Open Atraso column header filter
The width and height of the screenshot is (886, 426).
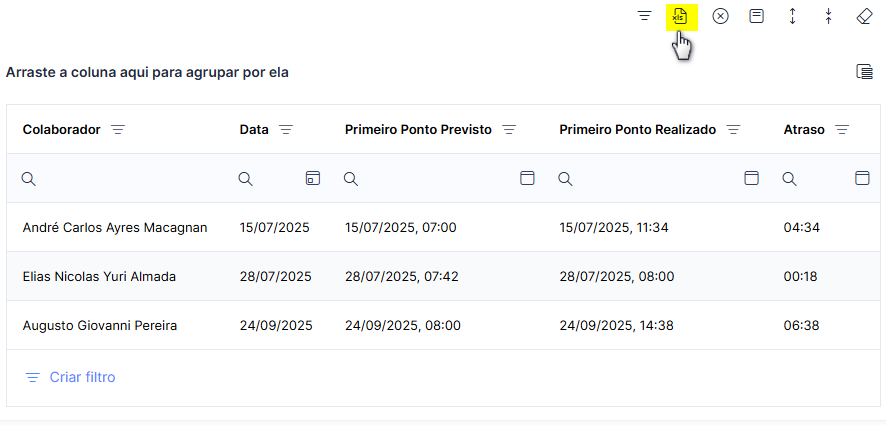[x=842, y=130]
